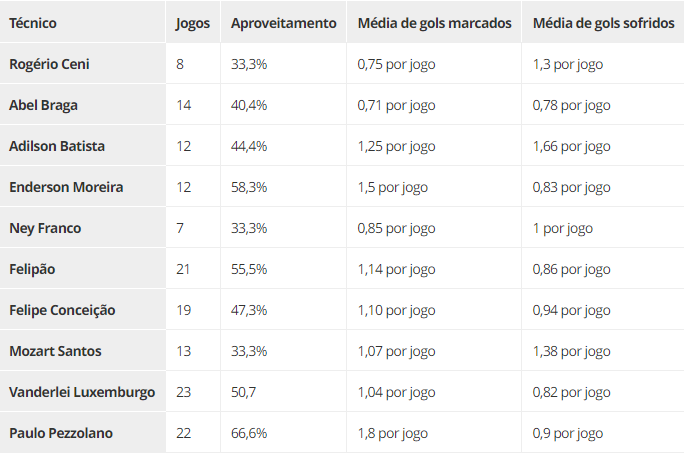Click the Enderson Moreira name cell
Screen dimensions: 688x459
(x=66, y=187)
